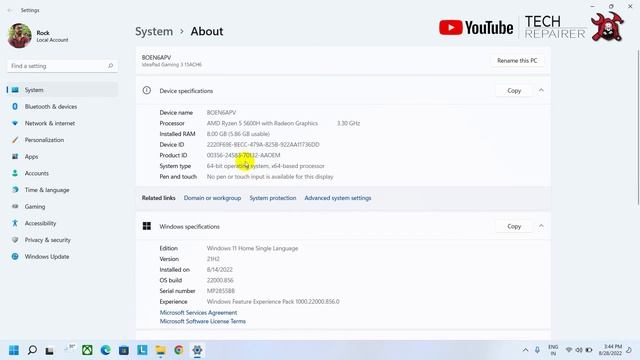Open Microsoft Store from taskbar

tap(124, 350)
